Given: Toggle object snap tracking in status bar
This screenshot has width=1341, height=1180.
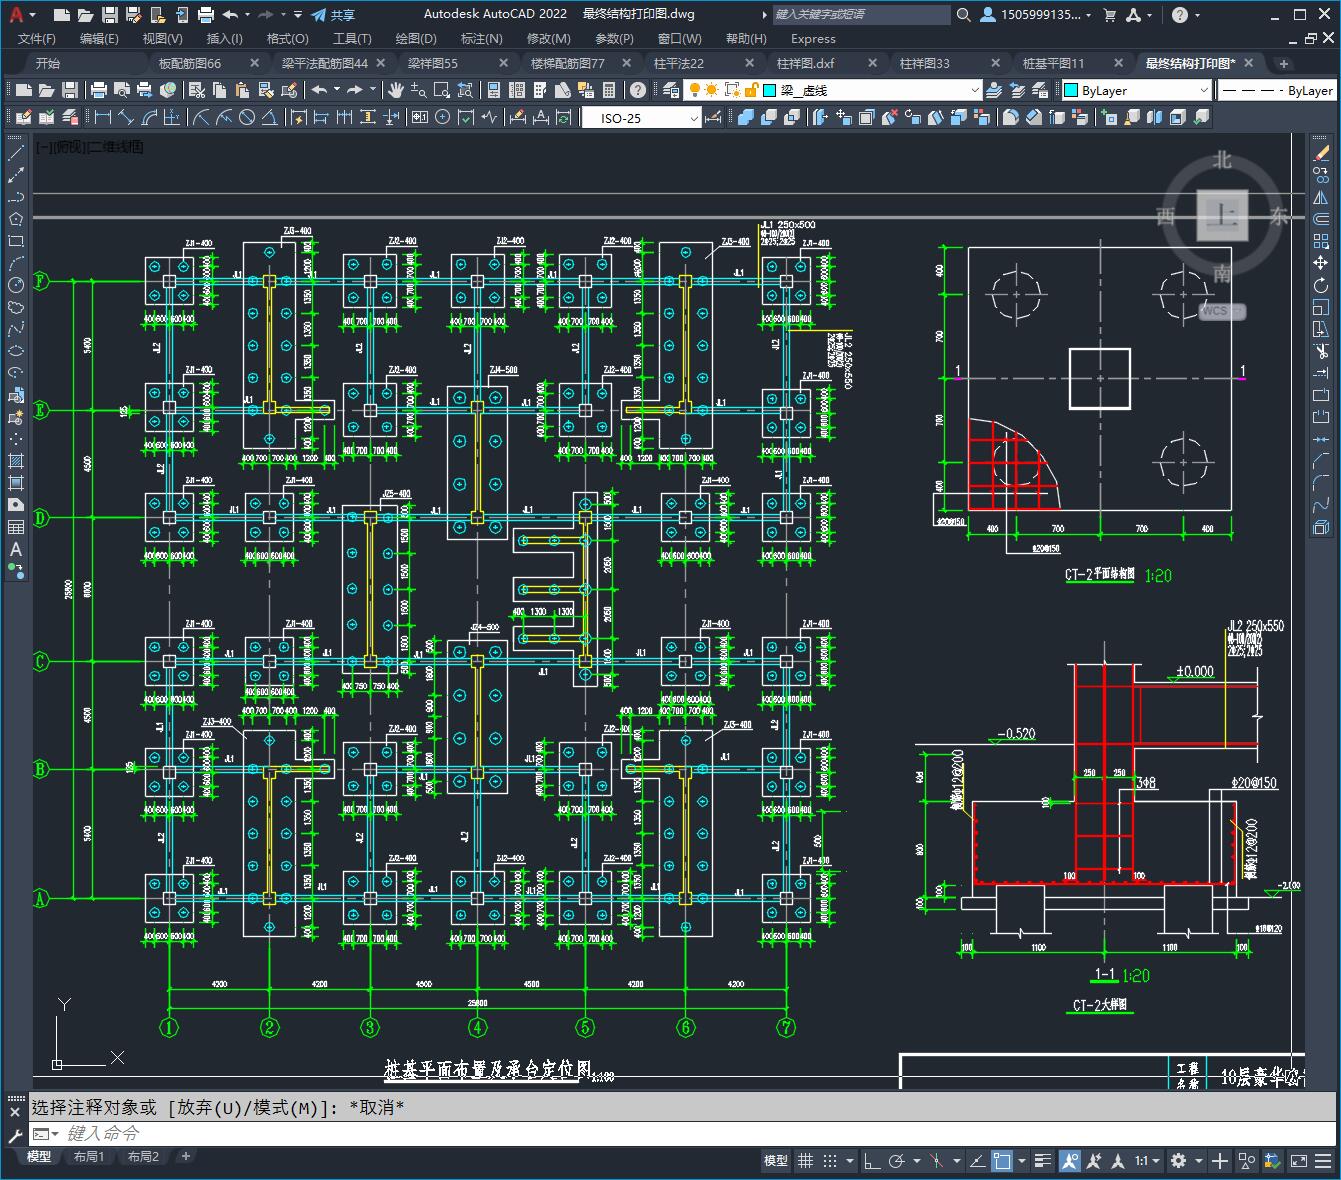Looking at the screenshot, I should pos(977,1161).
